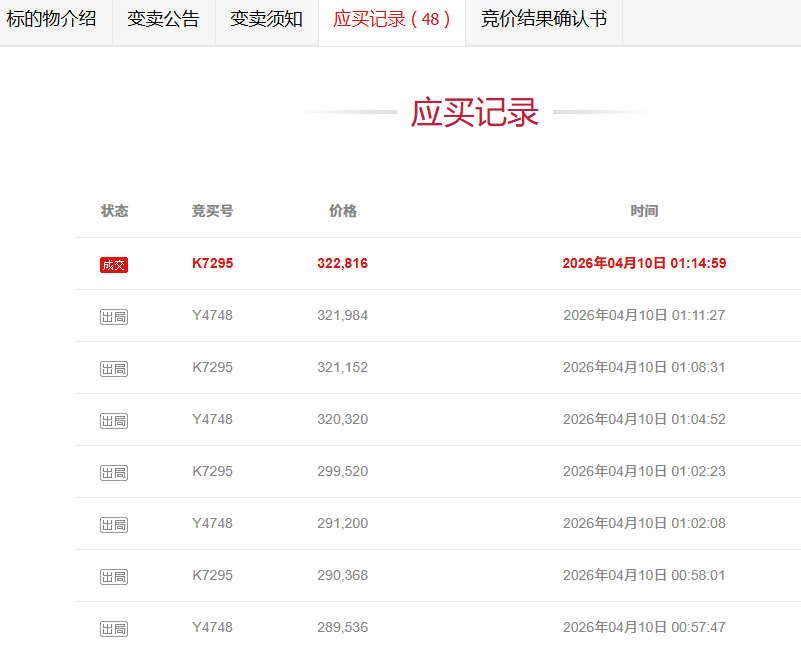The width and height of the screenshot is (801, 652).
Task: Click the timestamp 2026年04月10日 01:14:59
Action: coord(643,263)
